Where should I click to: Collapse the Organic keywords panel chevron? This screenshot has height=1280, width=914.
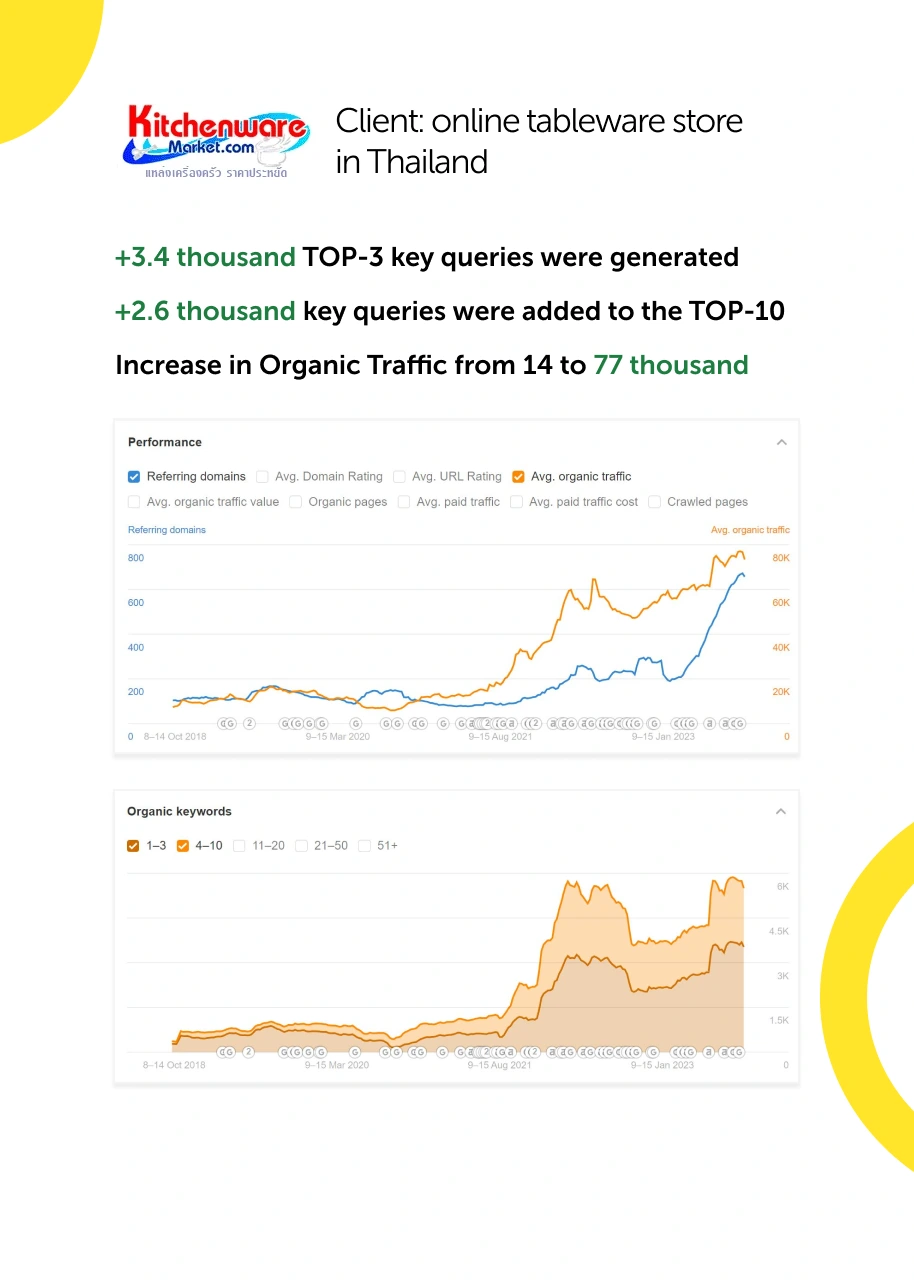[x=781, y=811]
